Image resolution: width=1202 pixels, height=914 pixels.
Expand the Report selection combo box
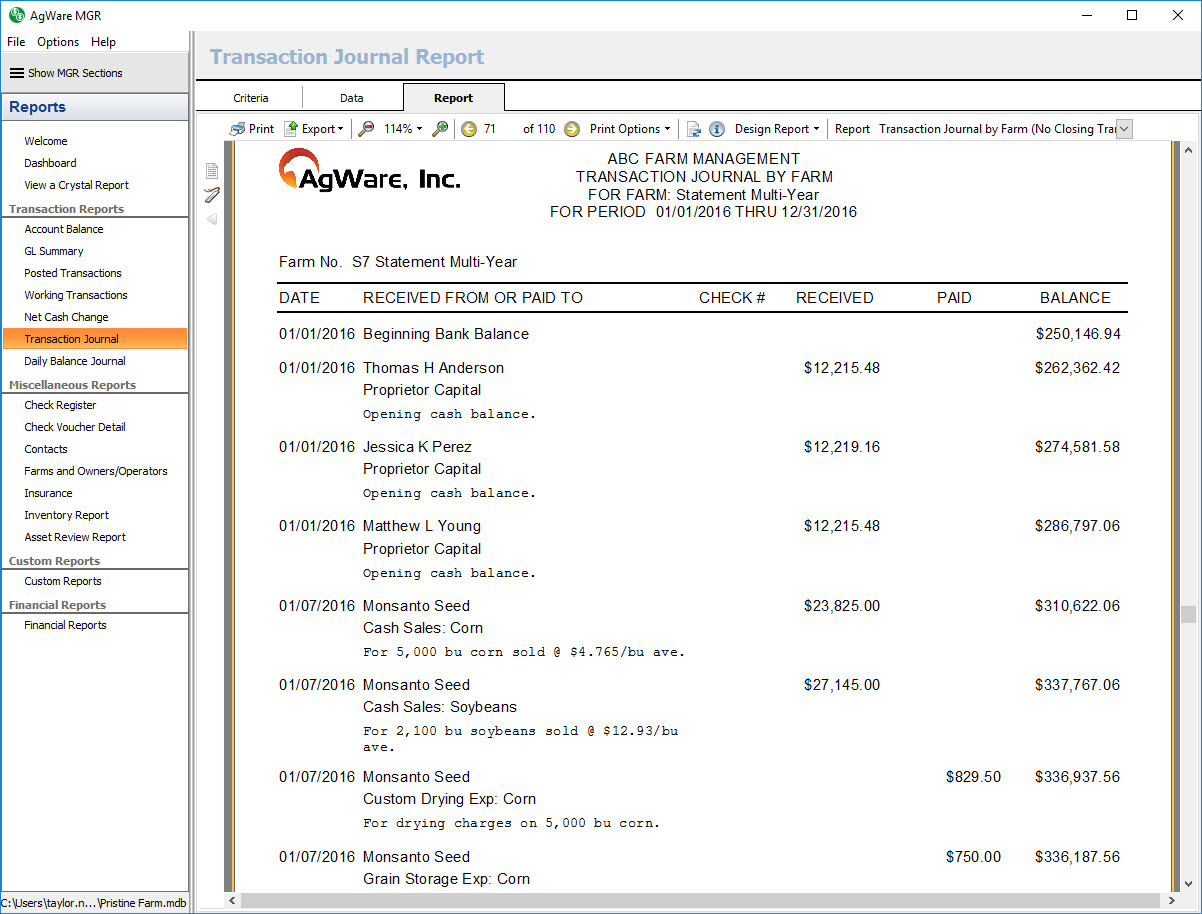pos(1124,129)
